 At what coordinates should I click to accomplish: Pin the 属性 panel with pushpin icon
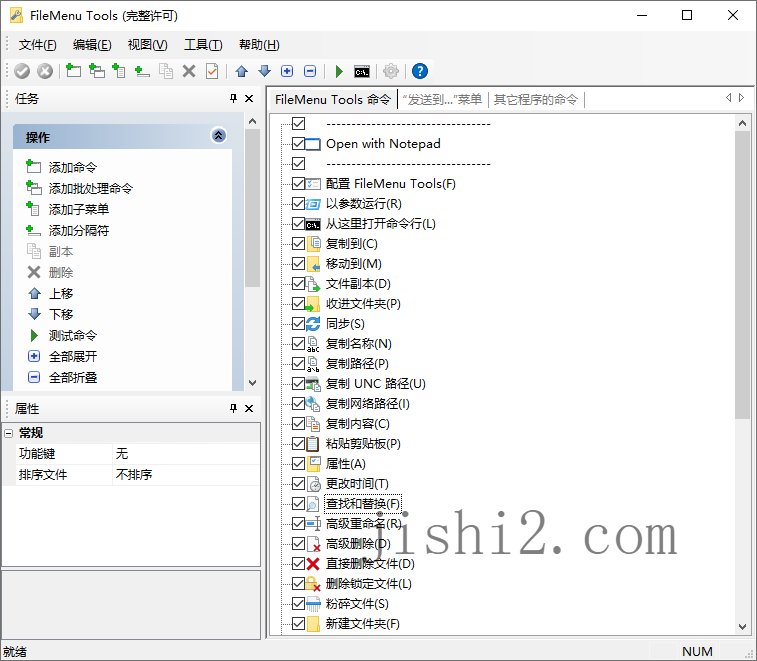[x=233, y=408]
